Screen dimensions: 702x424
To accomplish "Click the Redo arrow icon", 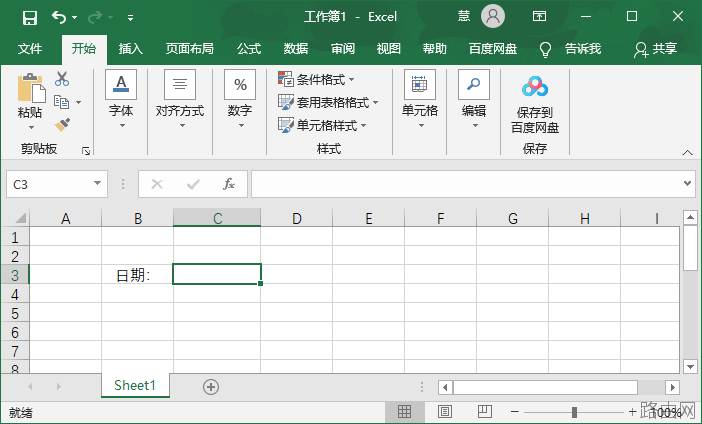I will click(x=95, y=17).
